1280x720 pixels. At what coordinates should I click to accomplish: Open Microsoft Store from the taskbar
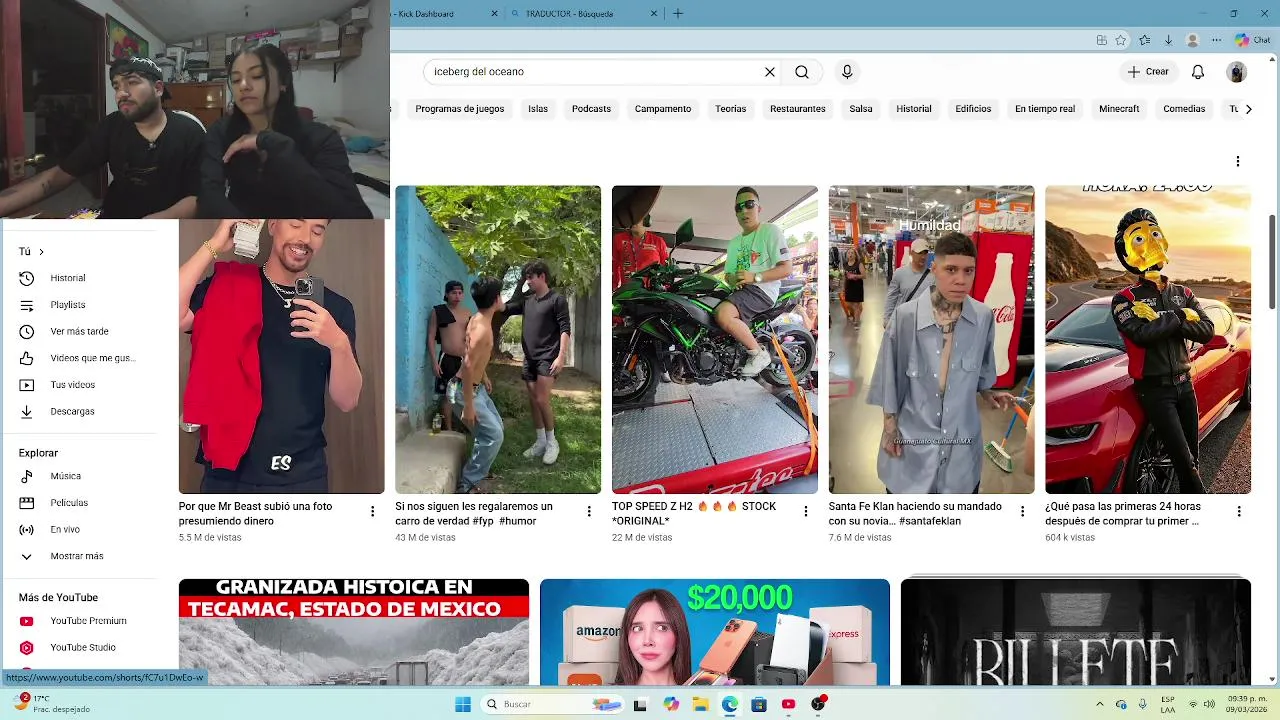point(759,705)
